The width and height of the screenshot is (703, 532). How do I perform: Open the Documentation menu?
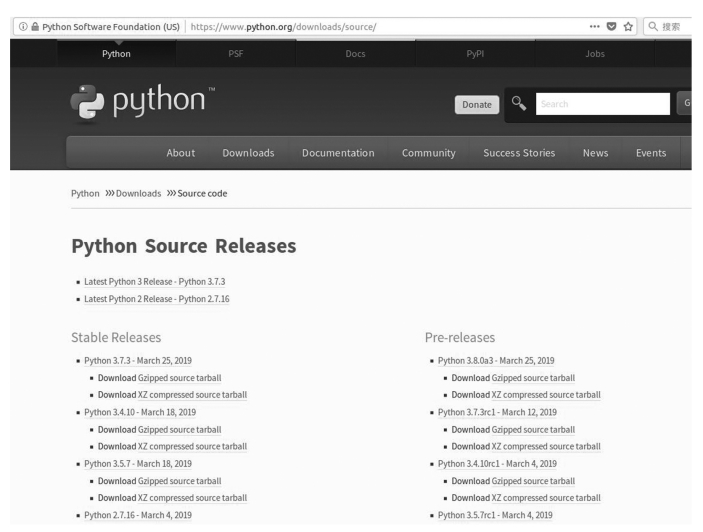coord(338,153)
